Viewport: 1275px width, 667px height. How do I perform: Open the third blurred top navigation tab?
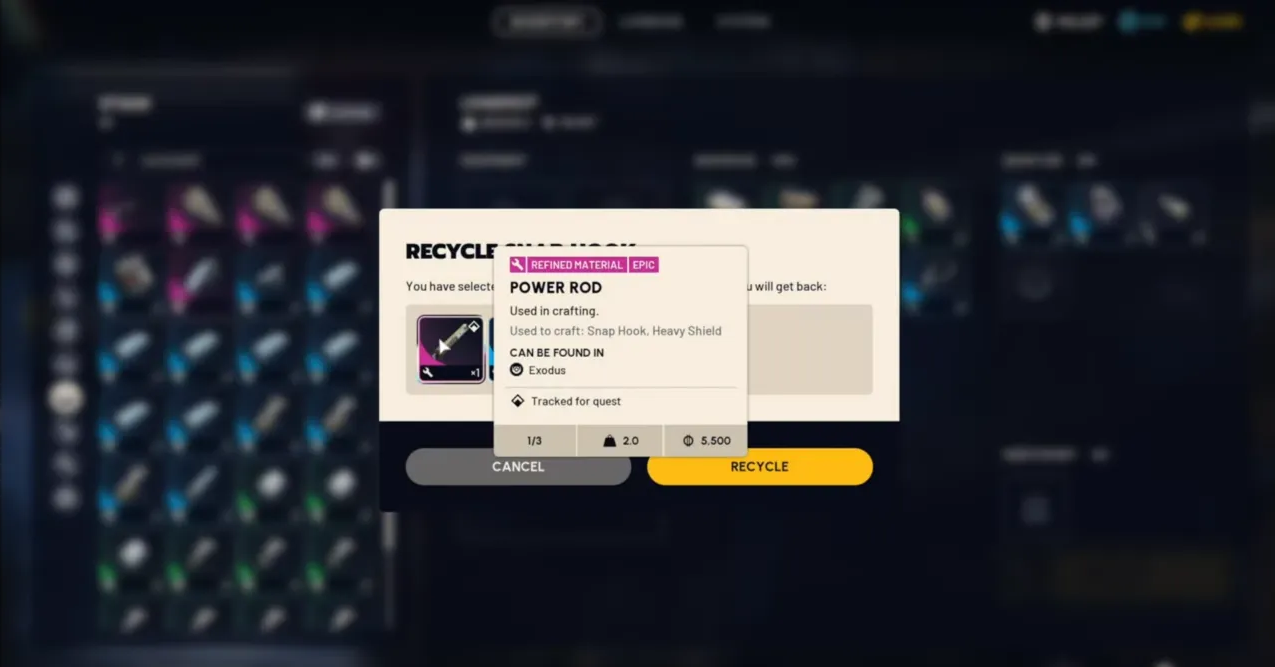click(x=743, y=22)
